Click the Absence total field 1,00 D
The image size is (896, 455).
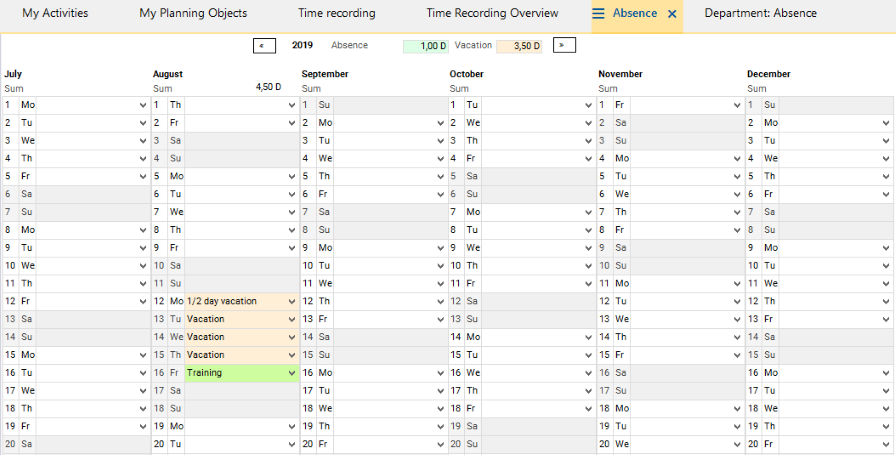coord(426,46)
